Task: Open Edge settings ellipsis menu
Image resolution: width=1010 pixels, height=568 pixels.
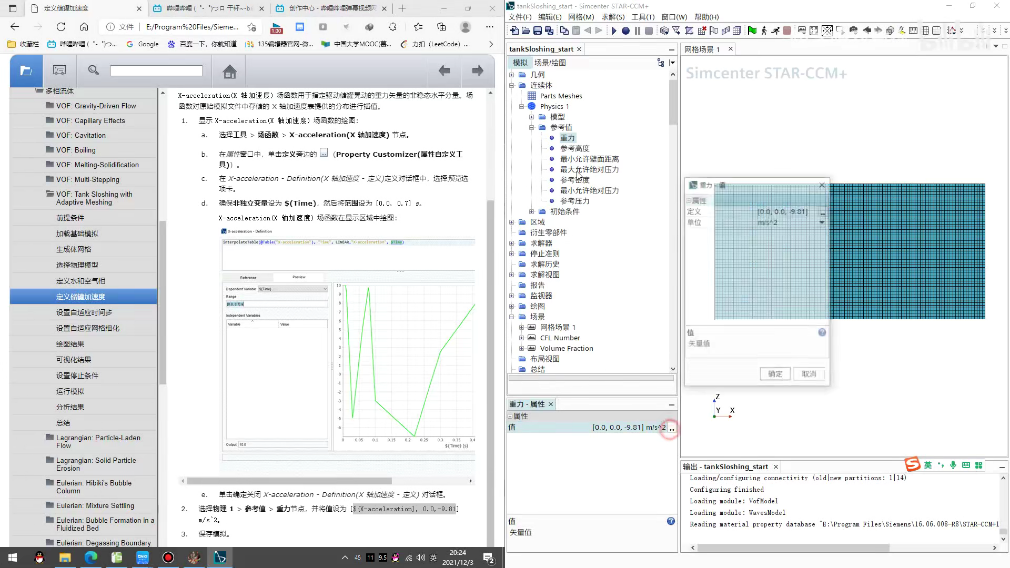Action: [490, 27]
